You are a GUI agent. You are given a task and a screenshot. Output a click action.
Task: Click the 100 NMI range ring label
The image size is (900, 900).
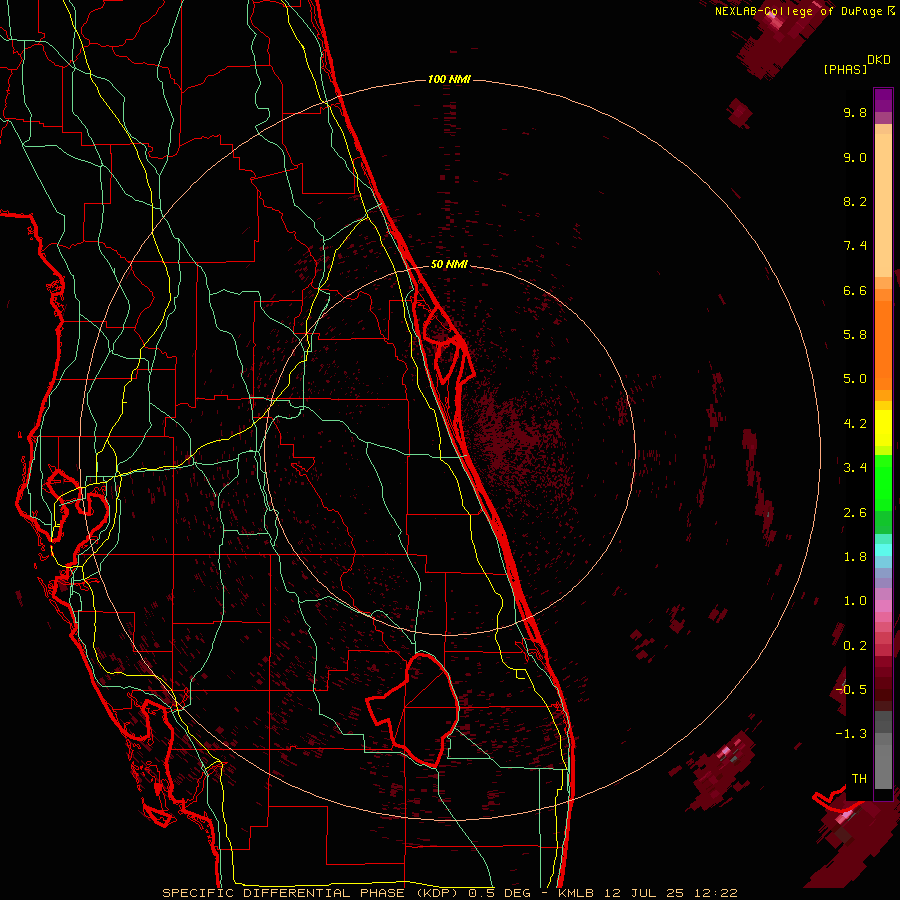click(449, 79)
